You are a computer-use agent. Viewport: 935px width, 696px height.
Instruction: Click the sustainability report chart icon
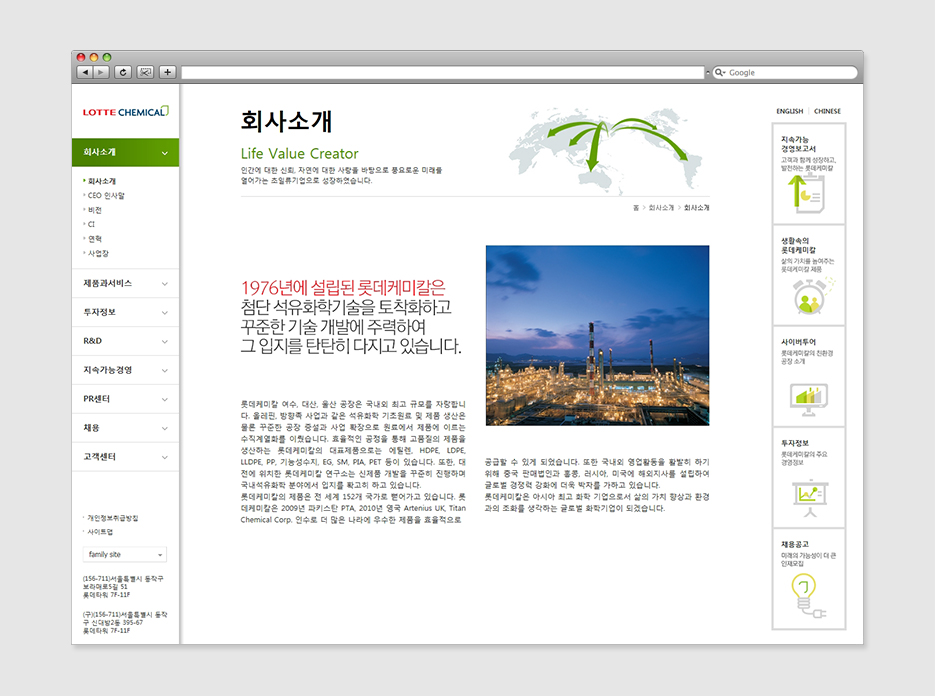pyautogui.click(x=806, y=193)
